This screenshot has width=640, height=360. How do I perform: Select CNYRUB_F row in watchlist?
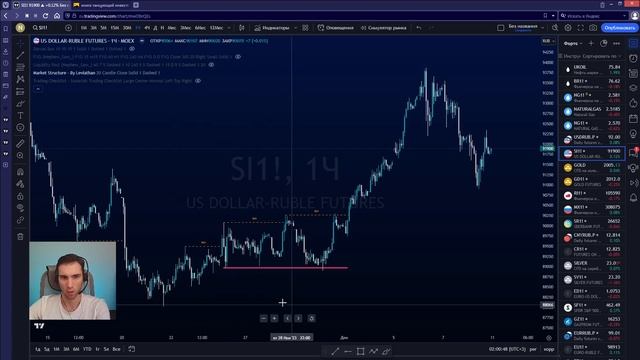592,238
